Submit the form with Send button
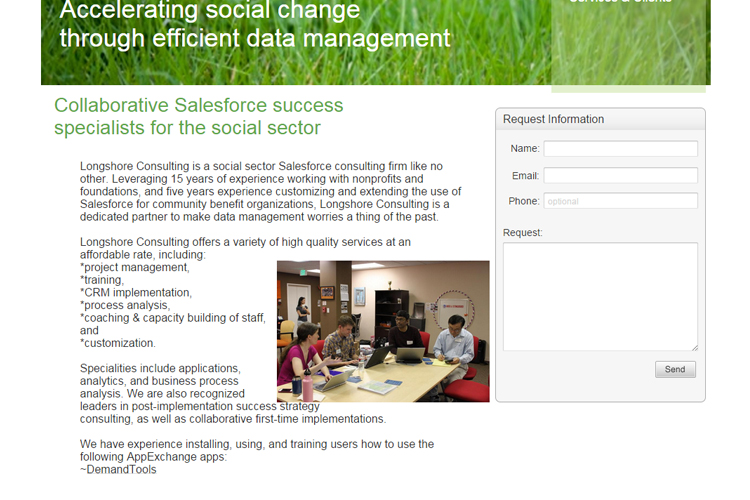The image size is (750, 500). (675, 369)
